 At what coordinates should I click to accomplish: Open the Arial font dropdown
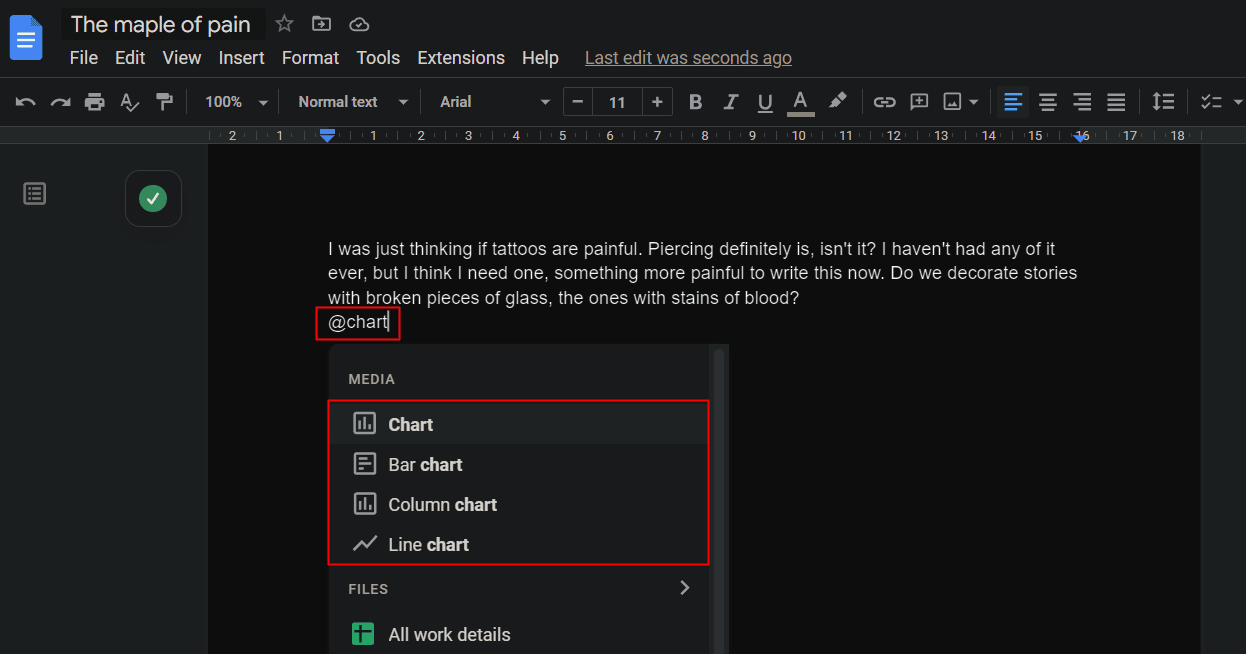(495, 102)
